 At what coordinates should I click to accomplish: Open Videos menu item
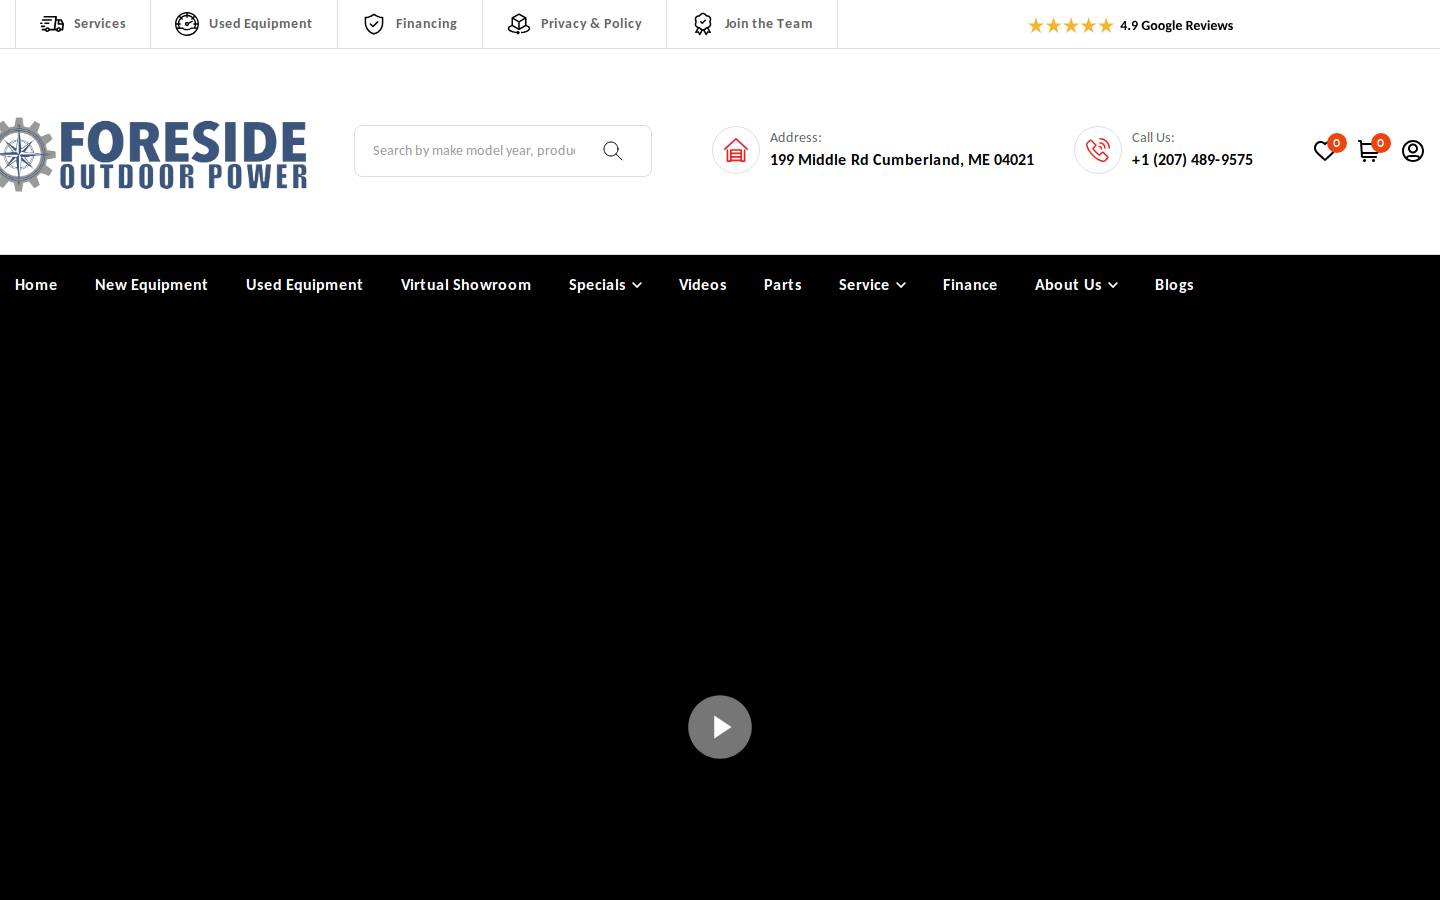703,285
